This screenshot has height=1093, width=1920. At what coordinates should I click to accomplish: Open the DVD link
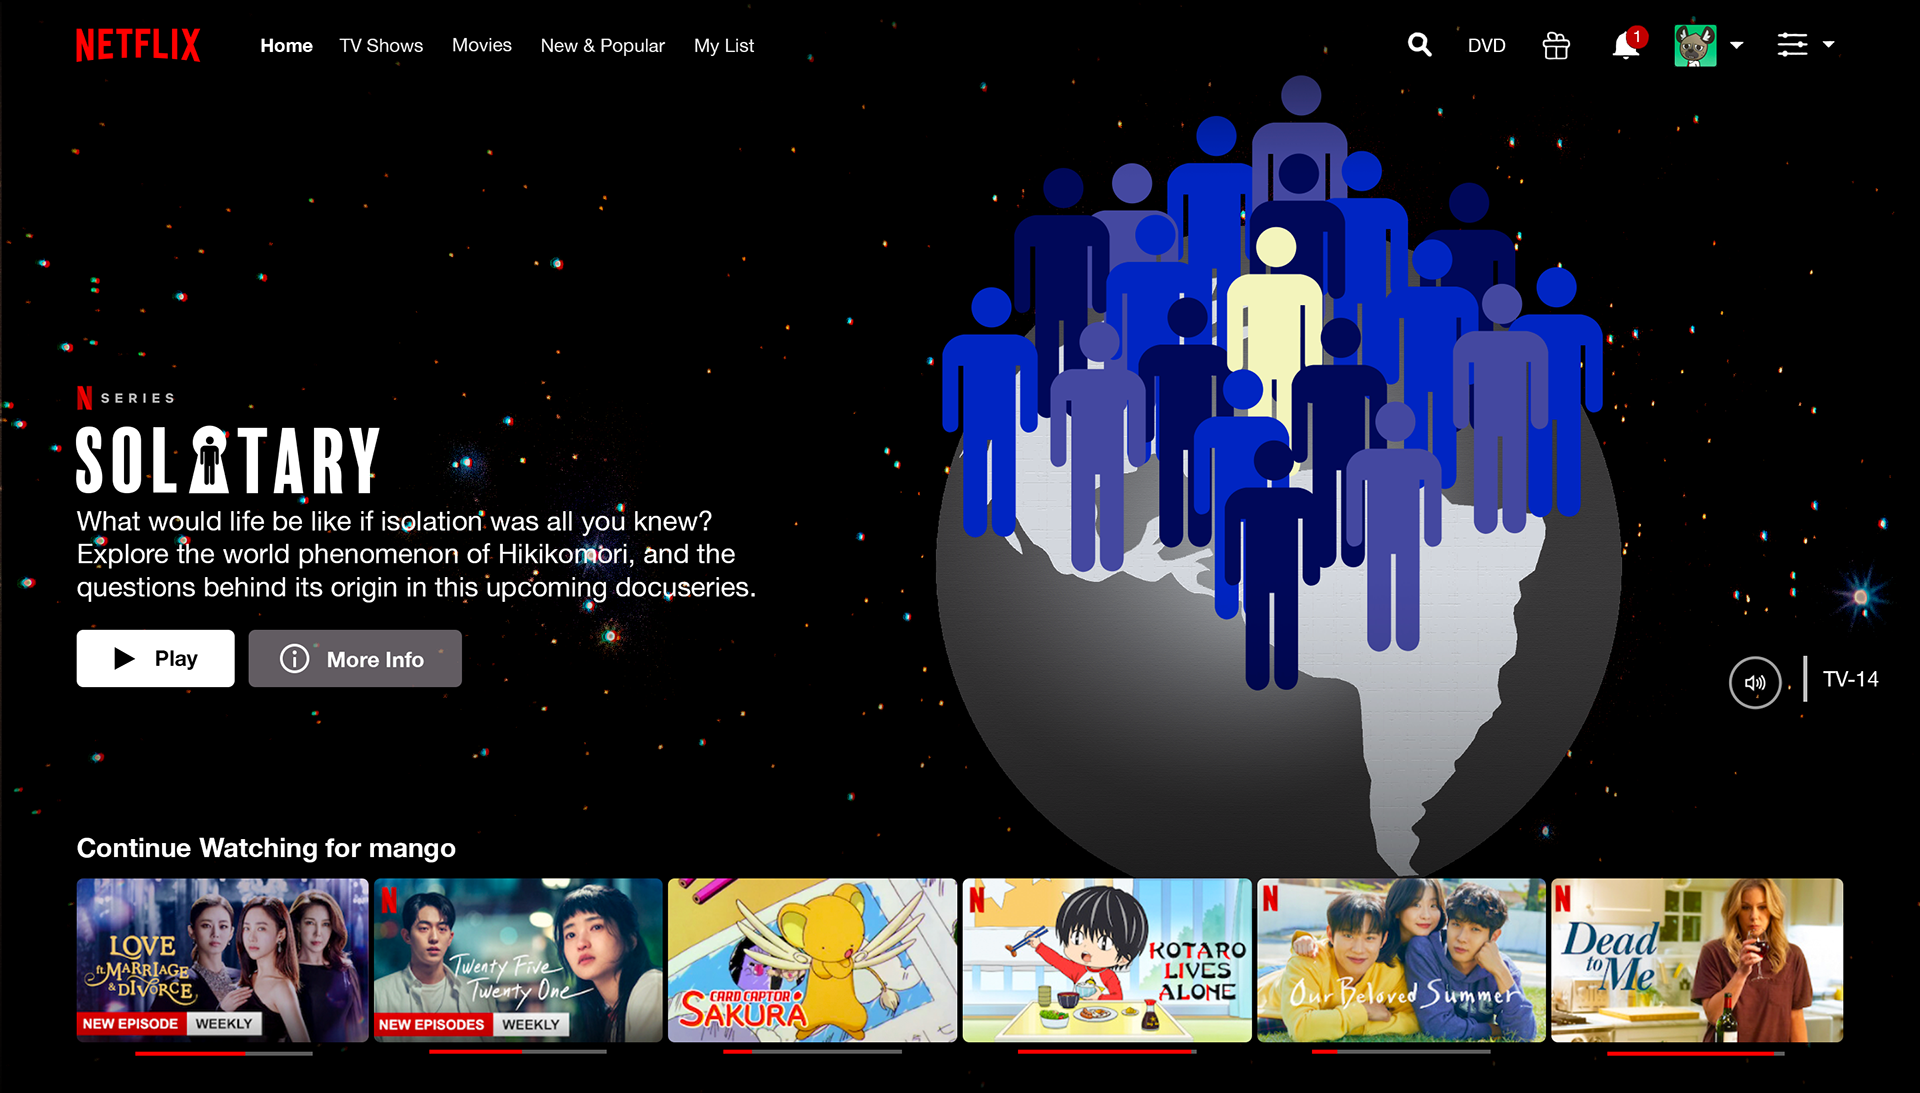[1486, 46]
